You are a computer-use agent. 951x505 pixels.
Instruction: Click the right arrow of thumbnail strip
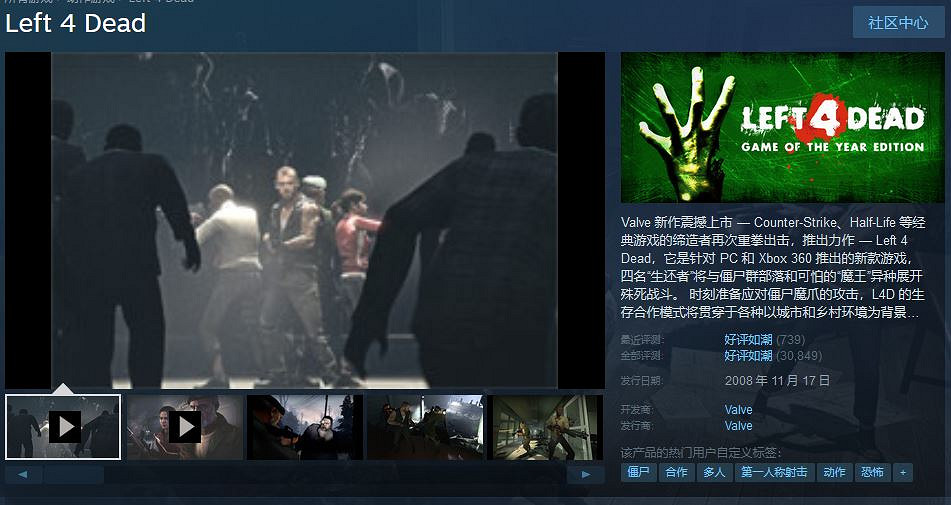[586, 474]
